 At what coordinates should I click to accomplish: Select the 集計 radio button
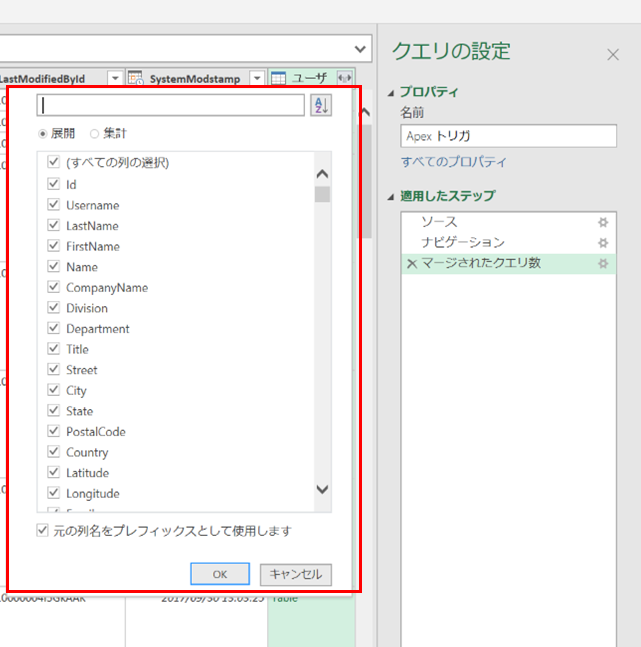95,134
